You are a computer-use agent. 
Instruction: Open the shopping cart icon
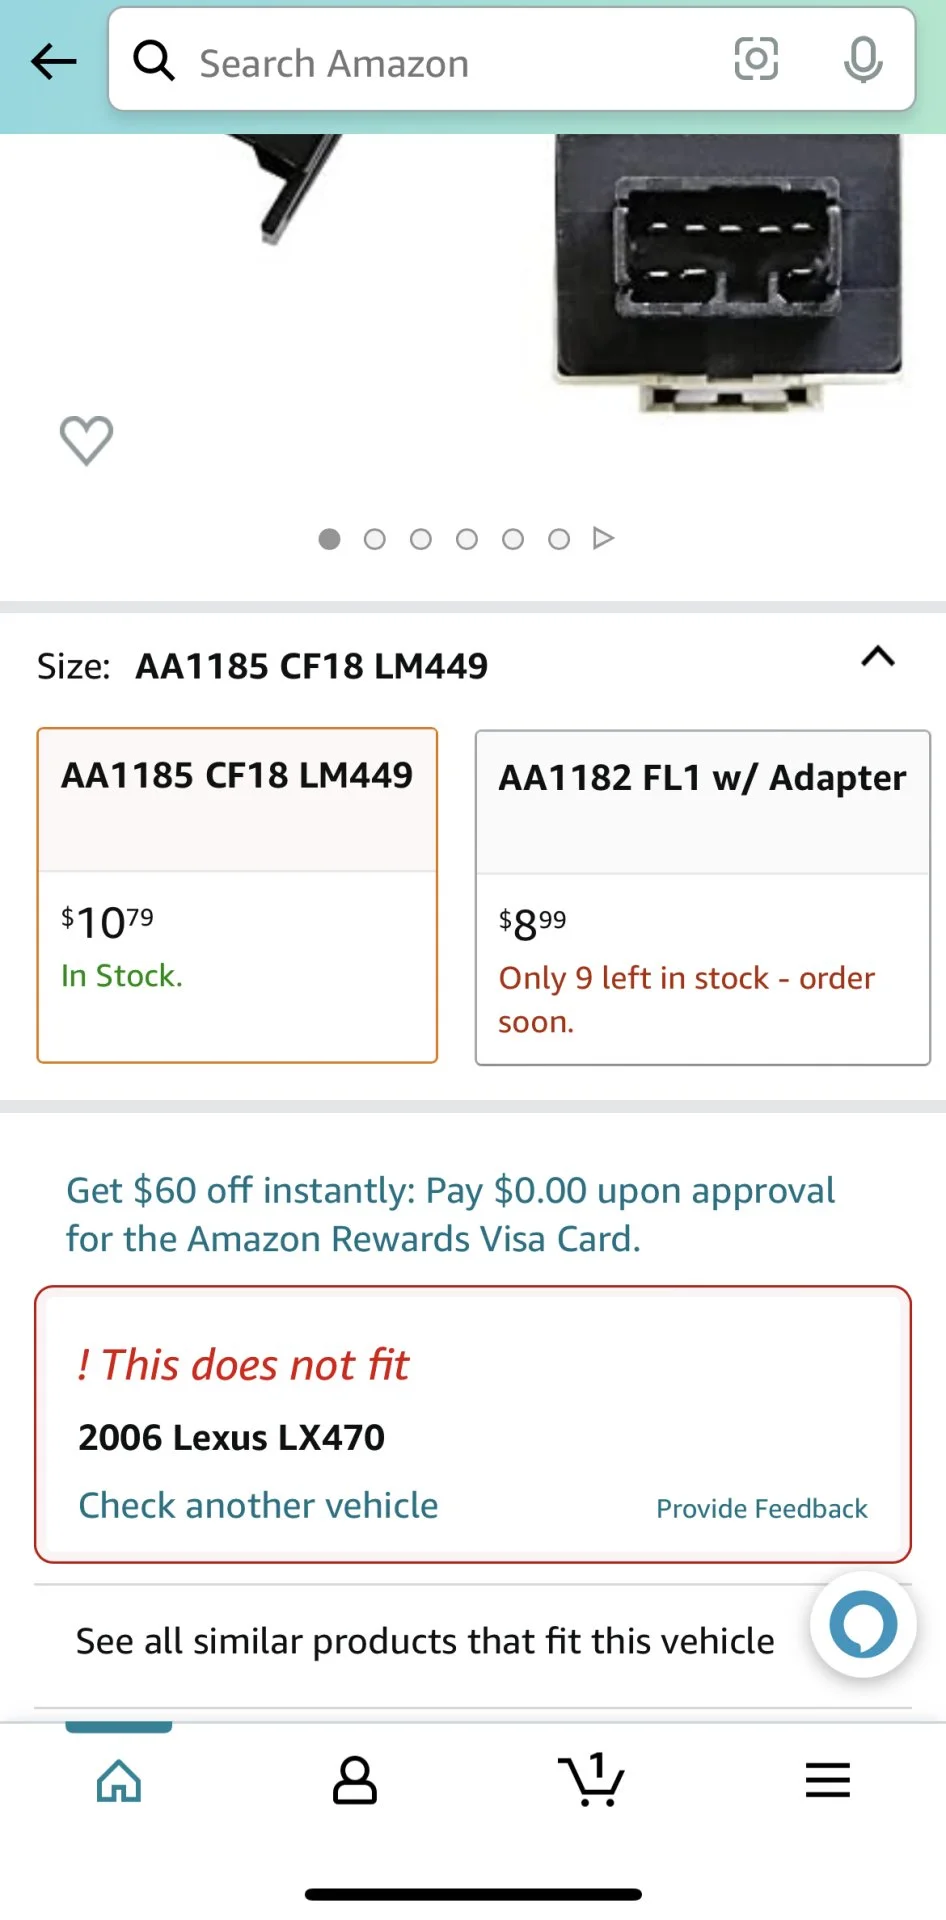[591, 1780]
